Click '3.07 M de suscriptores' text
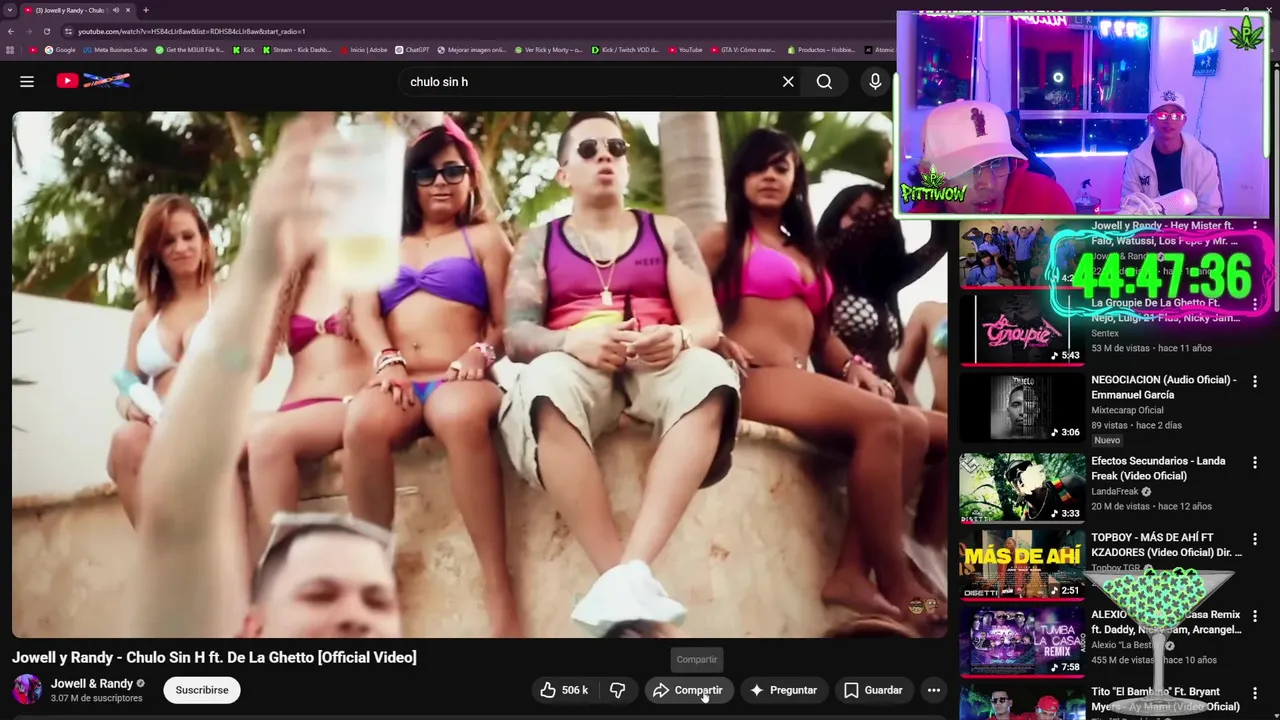The height and width of the screenshot is (720, 1280). [97, 698]
